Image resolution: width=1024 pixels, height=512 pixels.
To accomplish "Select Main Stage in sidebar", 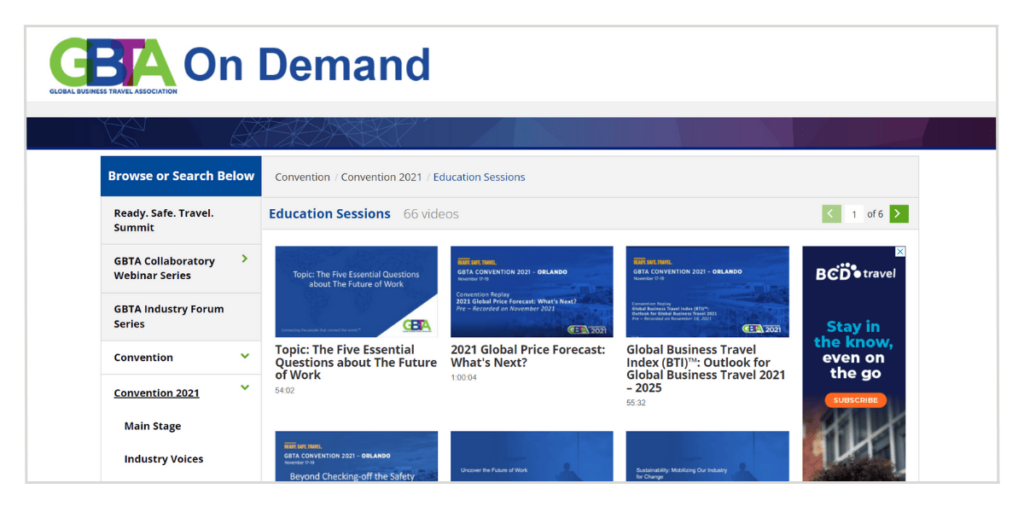I will (x=152, y=426).
